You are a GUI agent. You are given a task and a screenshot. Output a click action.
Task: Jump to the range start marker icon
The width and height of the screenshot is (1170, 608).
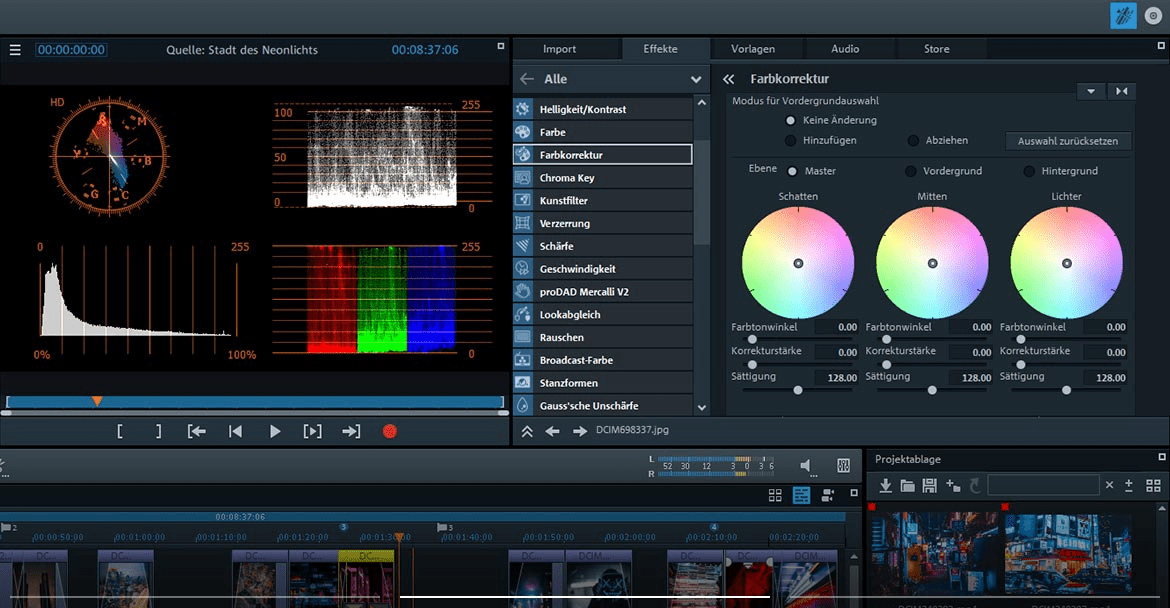tap(197, 431)
